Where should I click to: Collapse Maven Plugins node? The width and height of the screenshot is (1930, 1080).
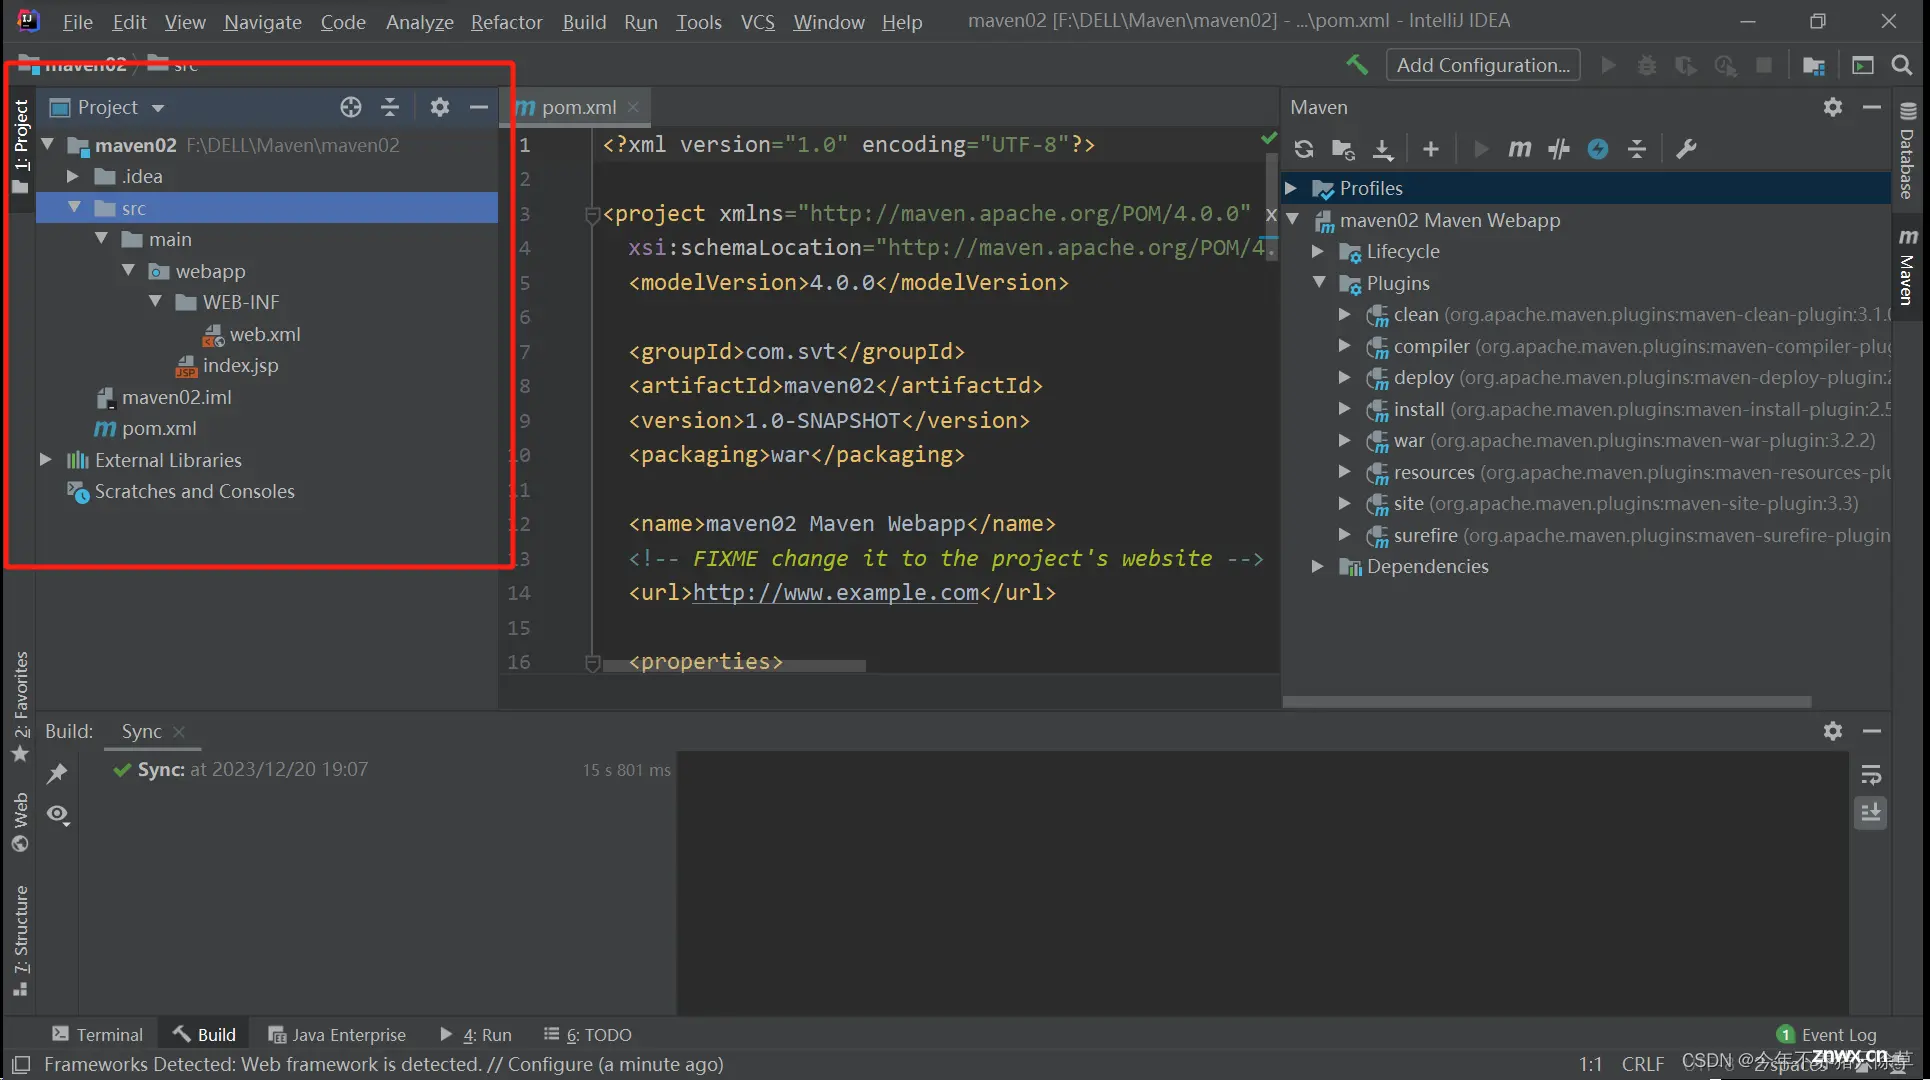1319,282
